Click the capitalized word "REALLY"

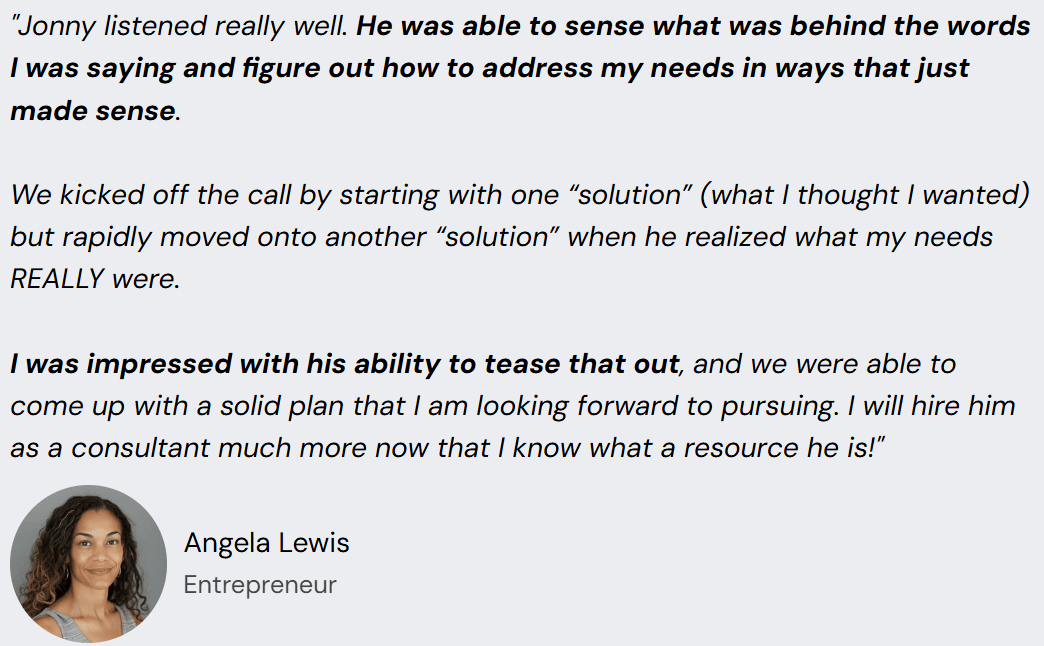[x=57, y=279]
